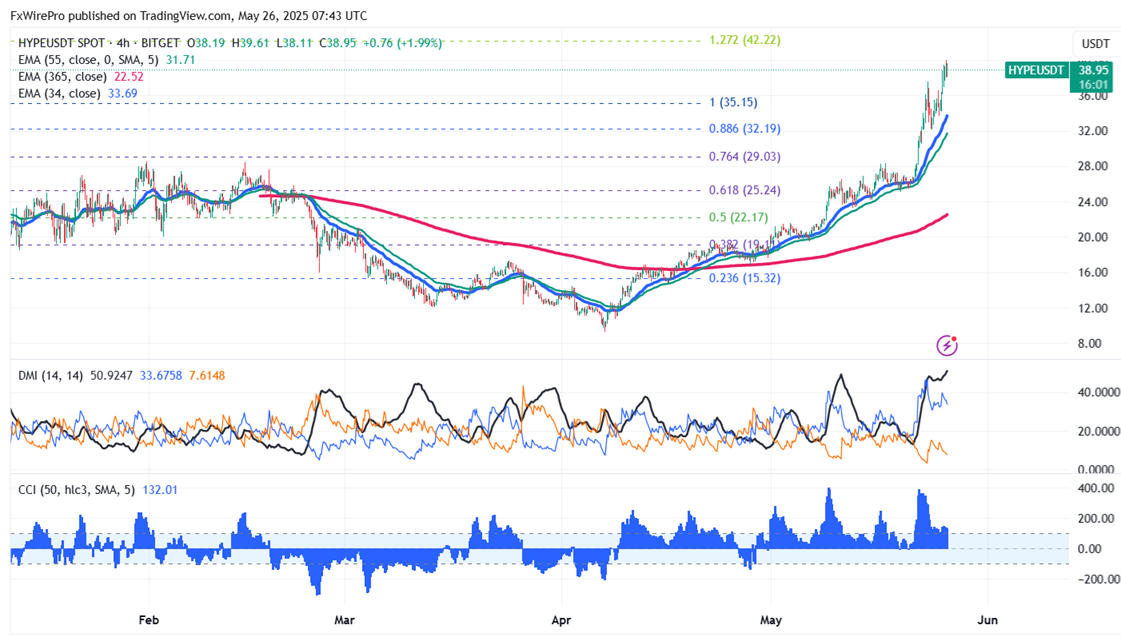Select the EMA (365, close) indicator legend
The image size is (1121, 635).
tap(62, 77)
